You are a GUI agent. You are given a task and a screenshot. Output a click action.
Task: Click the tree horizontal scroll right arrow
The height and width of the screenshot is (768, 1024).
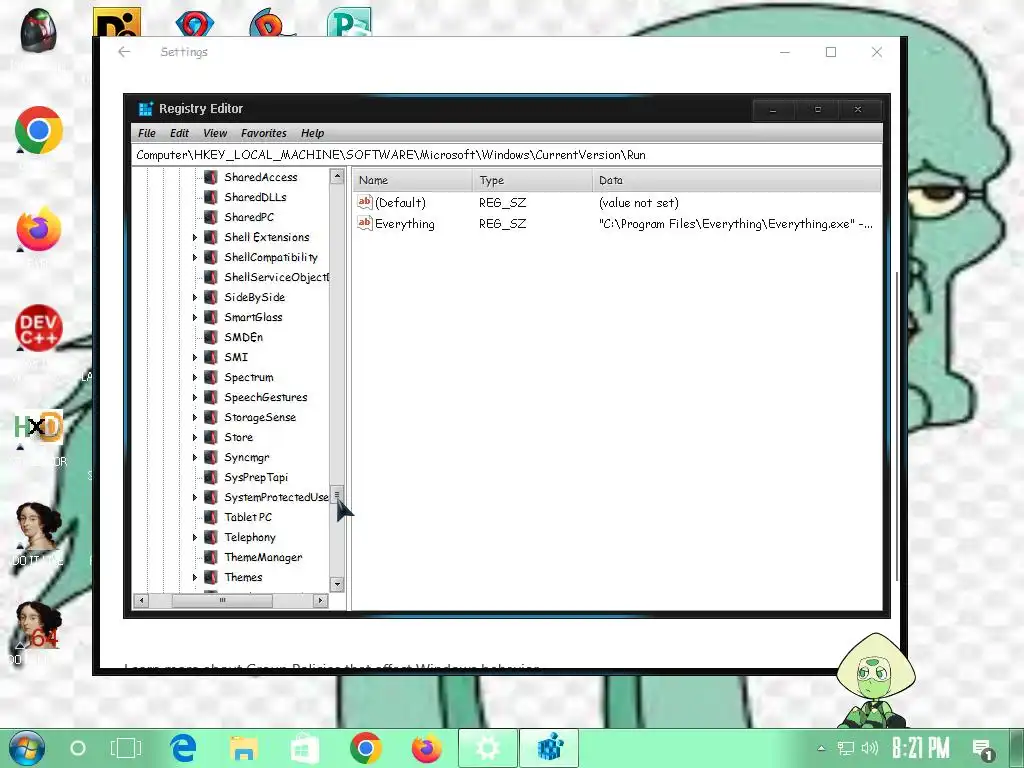[320, 600]
